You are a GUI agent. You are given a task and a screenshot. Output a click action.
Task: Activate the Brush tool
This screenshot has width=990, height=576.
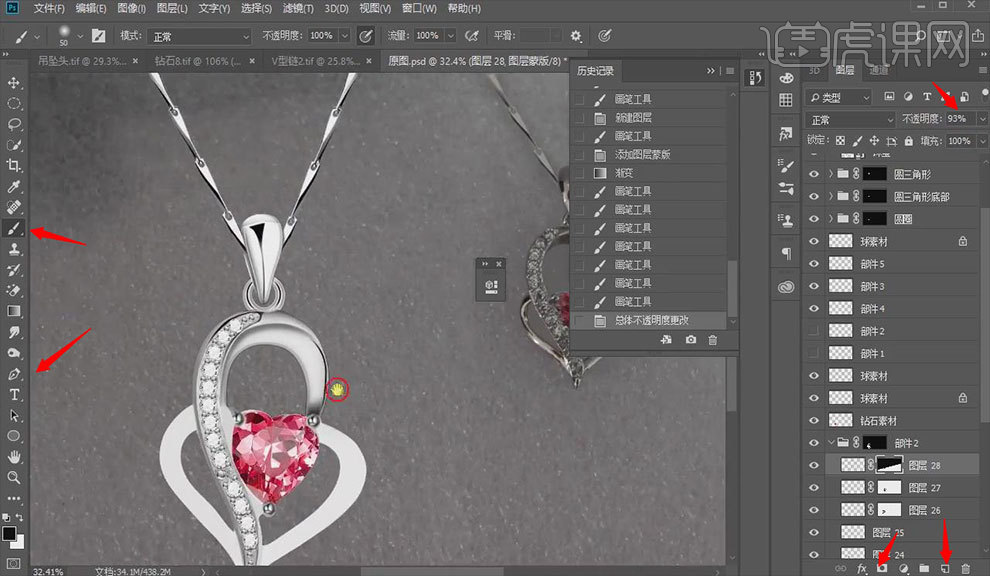tap(14, 229)
